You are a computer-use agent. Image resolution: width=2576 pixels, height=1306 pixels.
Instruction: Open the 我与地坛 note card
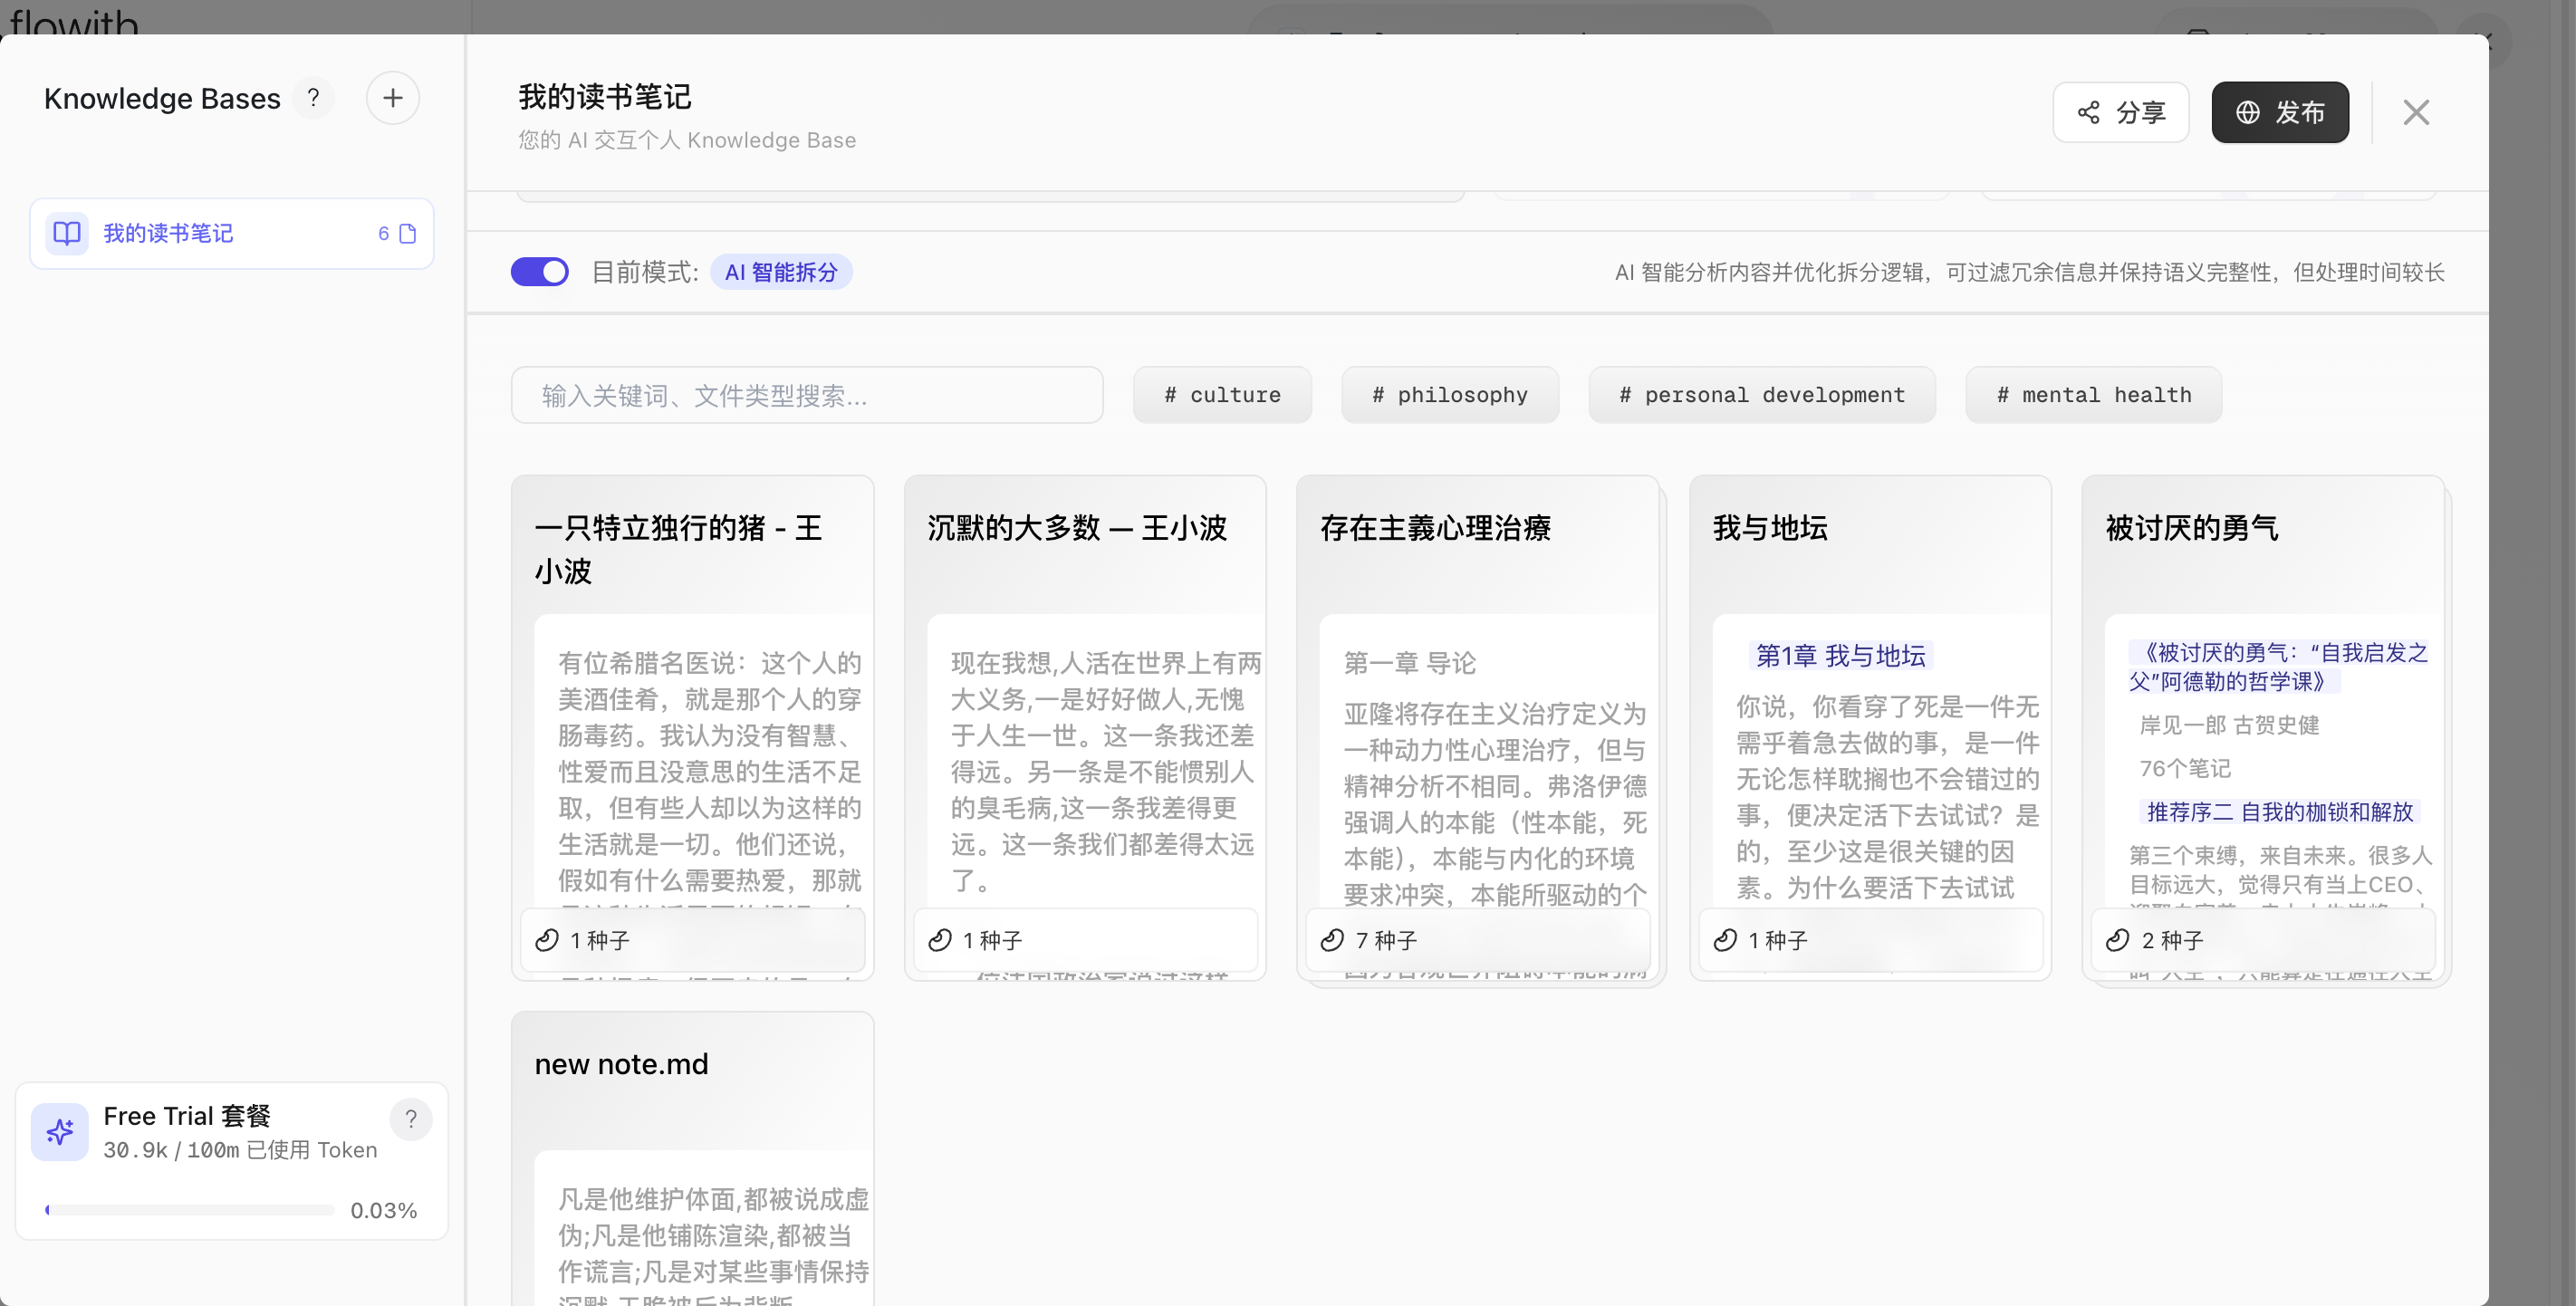(x=1869, y=727)
